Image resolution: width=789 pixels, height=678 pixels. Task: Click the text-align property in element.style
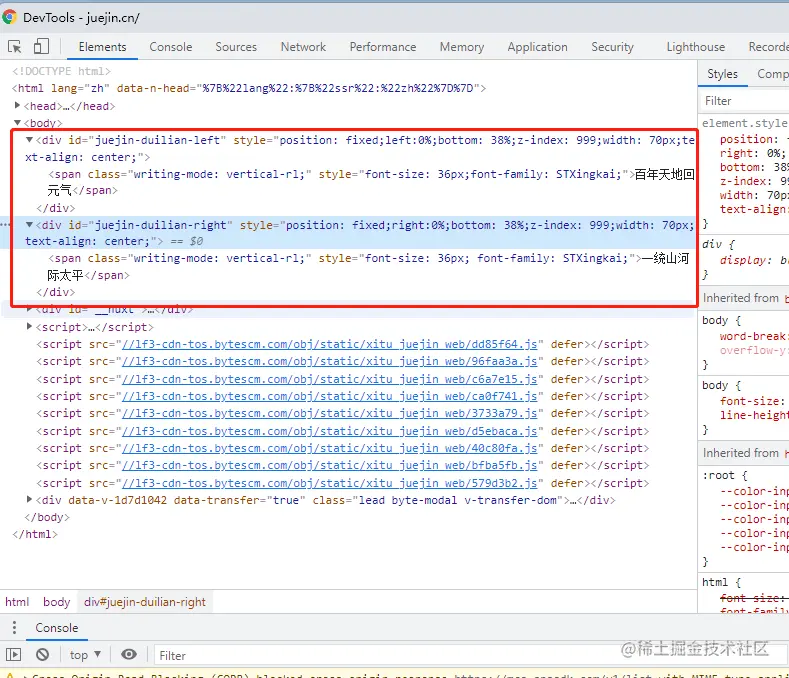coord(753,209)
